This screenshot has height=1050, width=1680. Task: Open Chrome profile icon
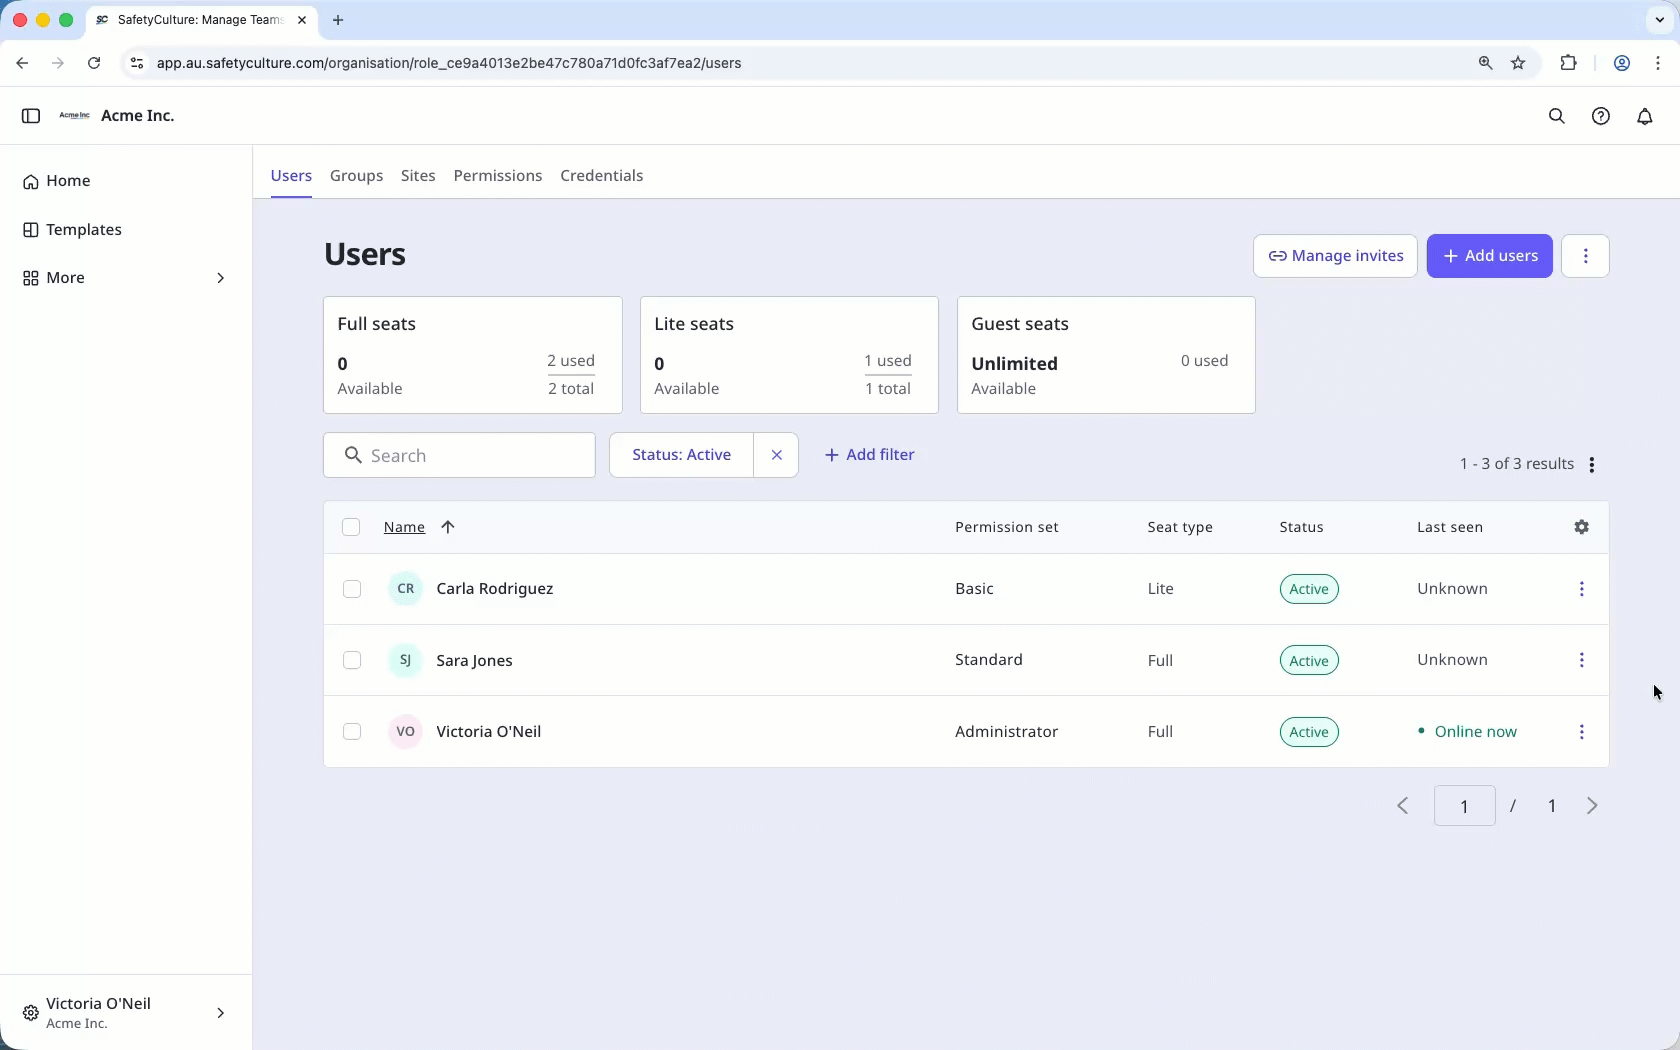tap(1622, 63)
